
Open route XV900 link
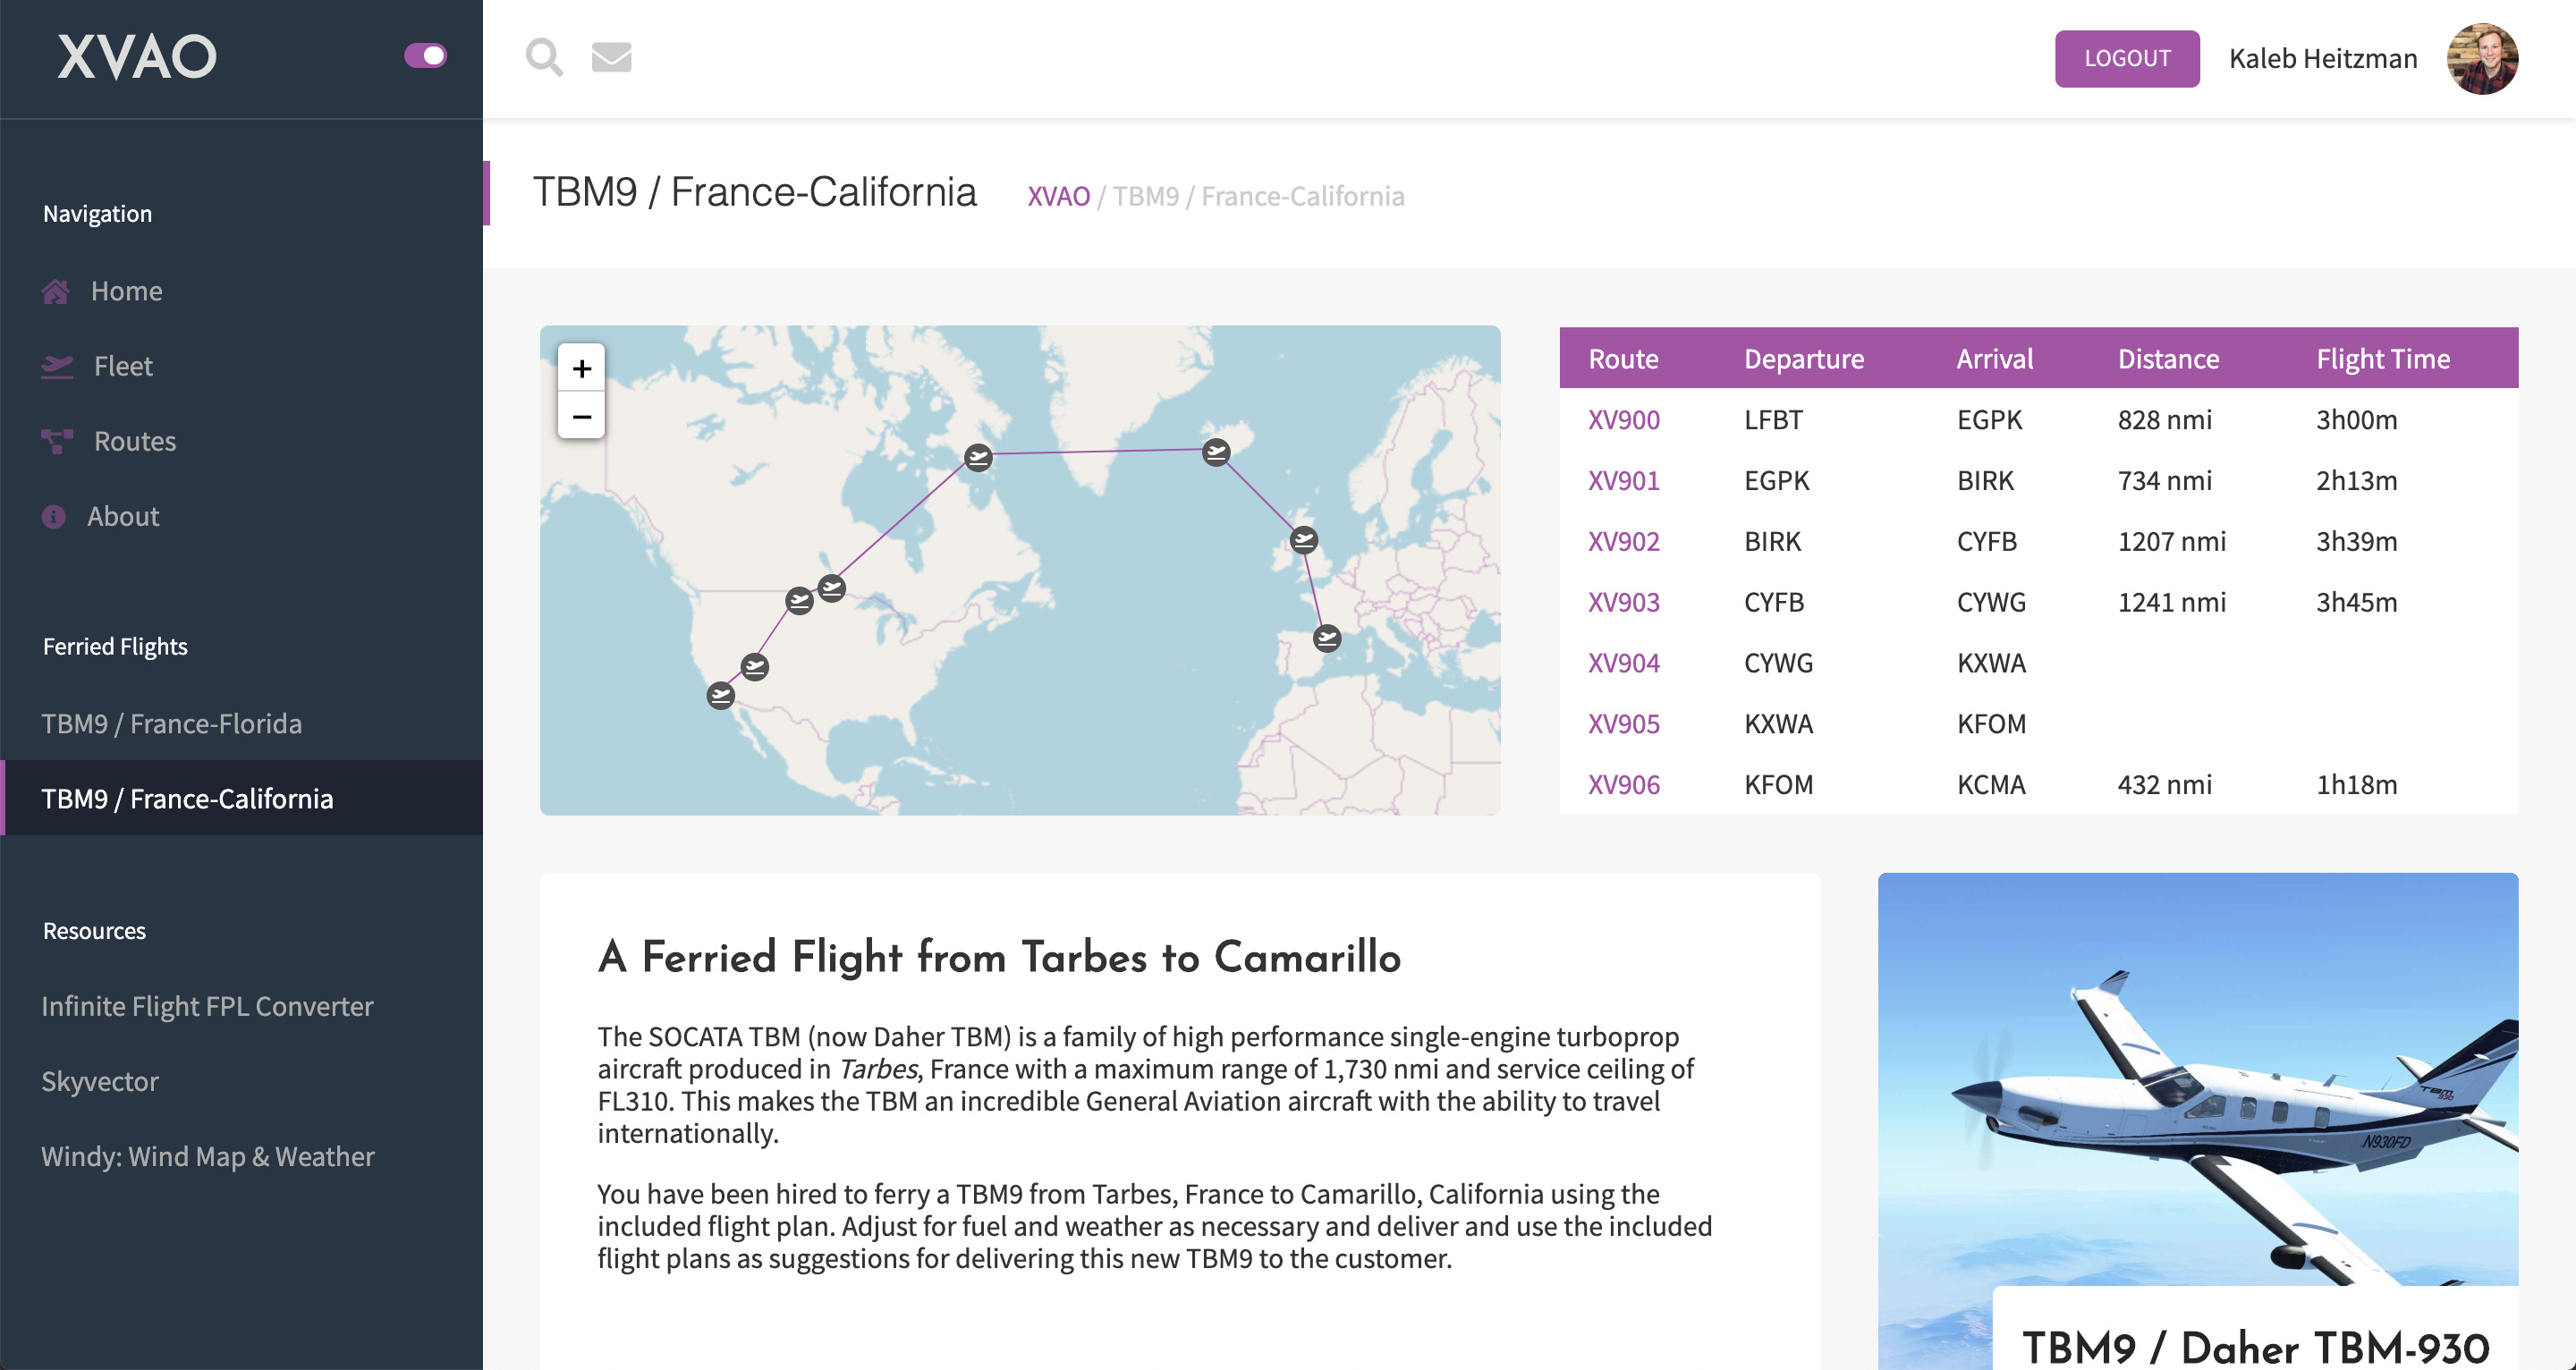pyautogui.click(x=1623, y=419)
